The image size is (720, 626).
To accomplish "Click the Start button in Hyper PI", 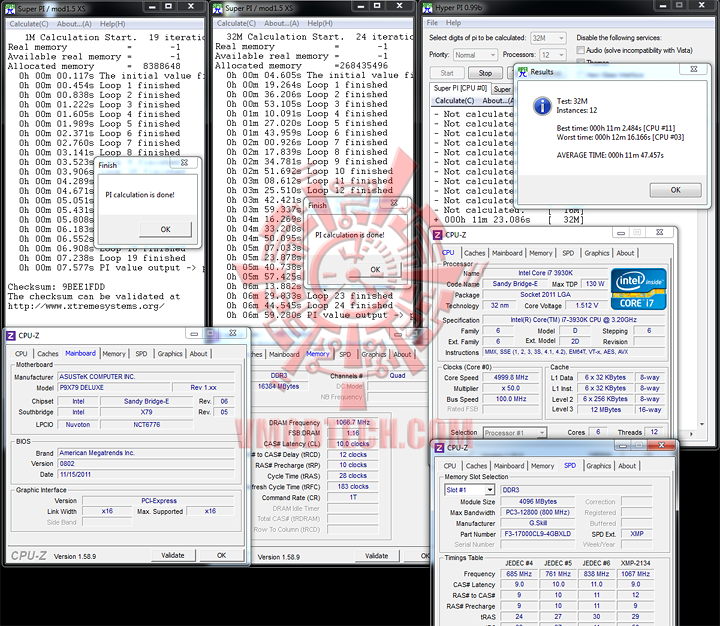I will (447, 73).
